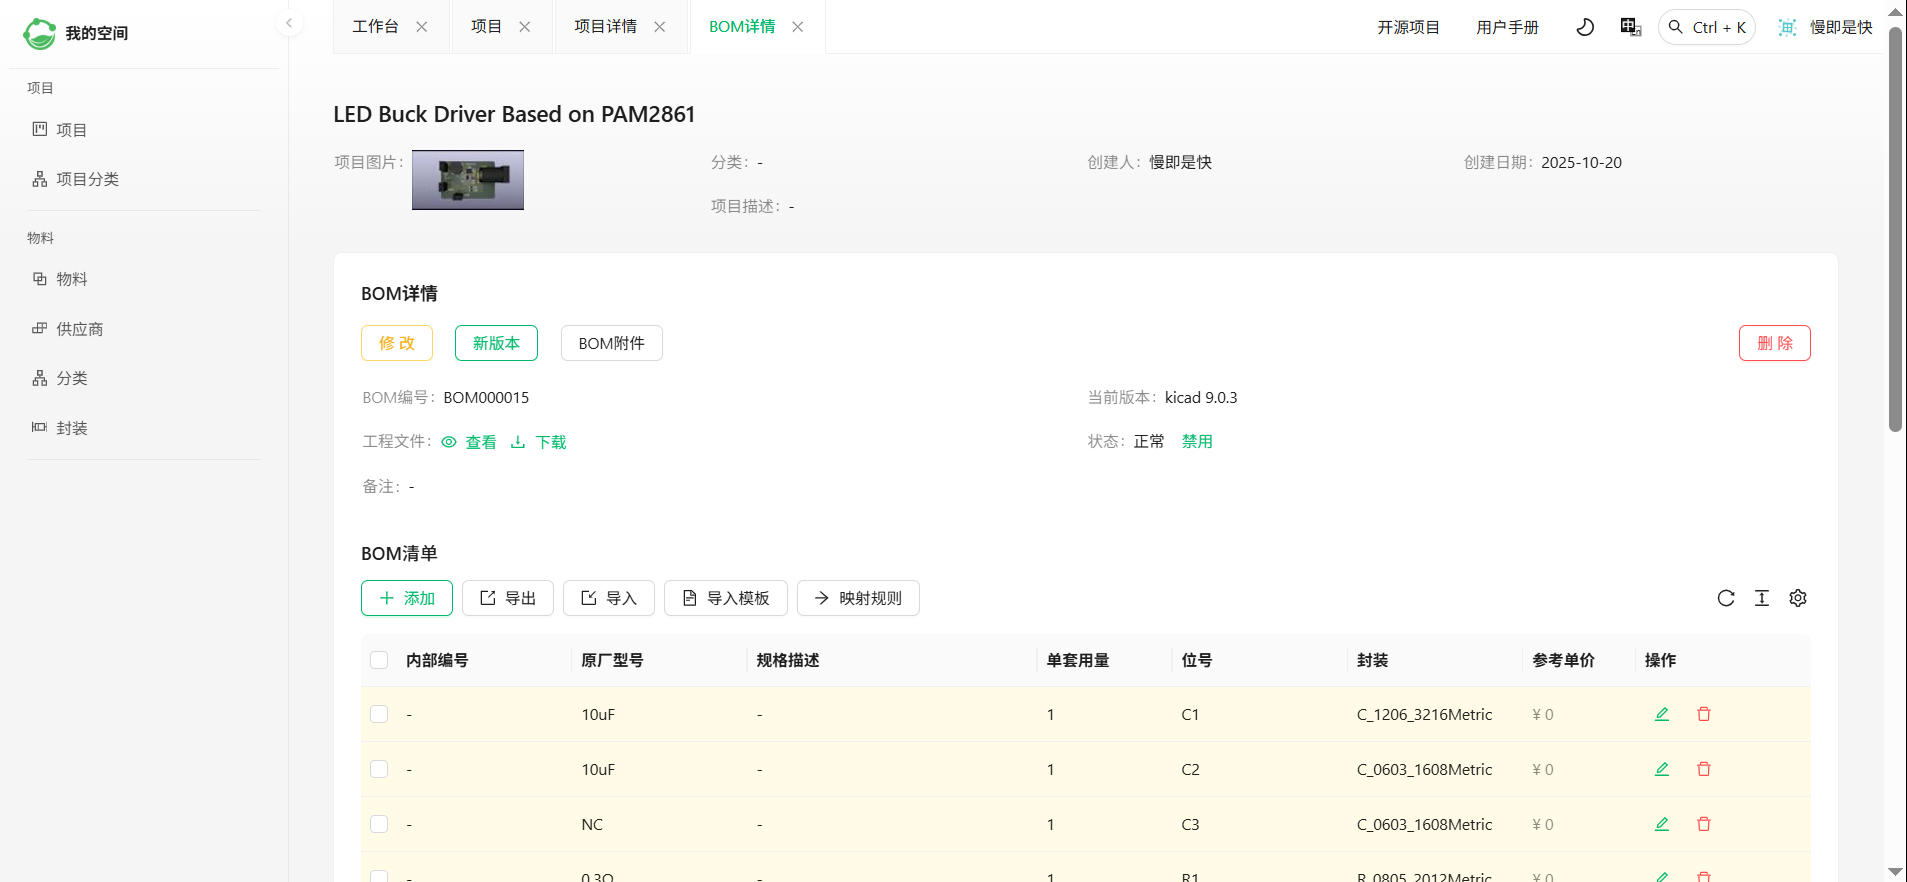Image resolution: width=1907 pixels, height=882 pixels.
Task: Click the table row density icon
Action: pos(1761,598)
